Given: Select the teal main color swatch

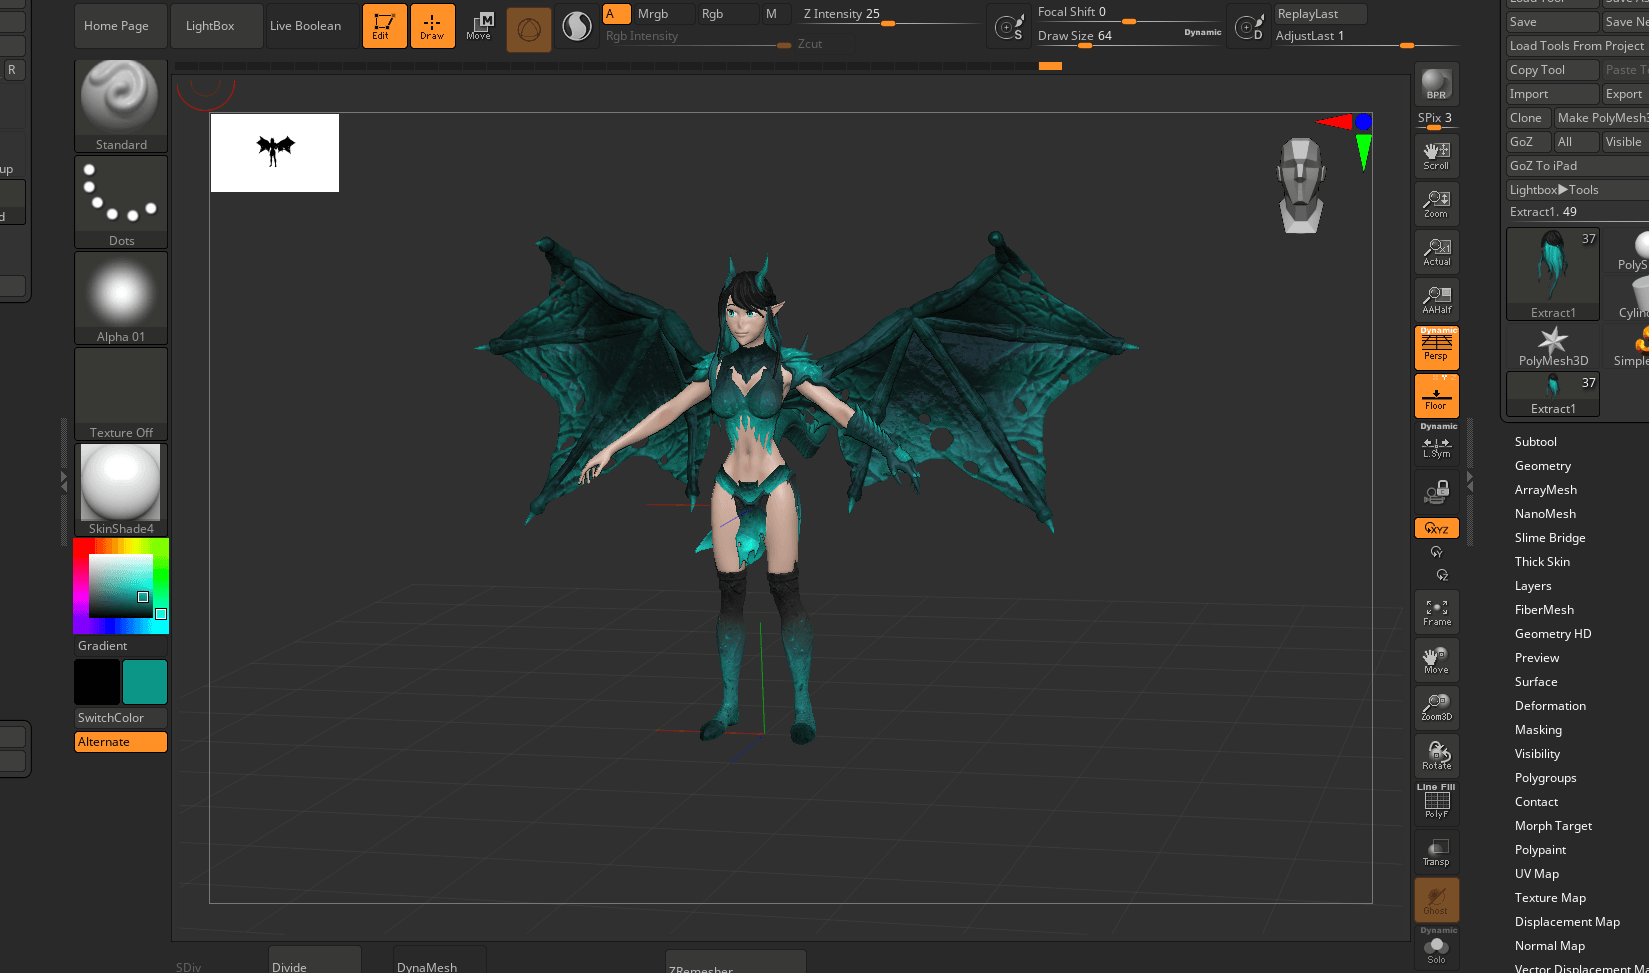Looking at the screenshot, I should tap(145, 682).
